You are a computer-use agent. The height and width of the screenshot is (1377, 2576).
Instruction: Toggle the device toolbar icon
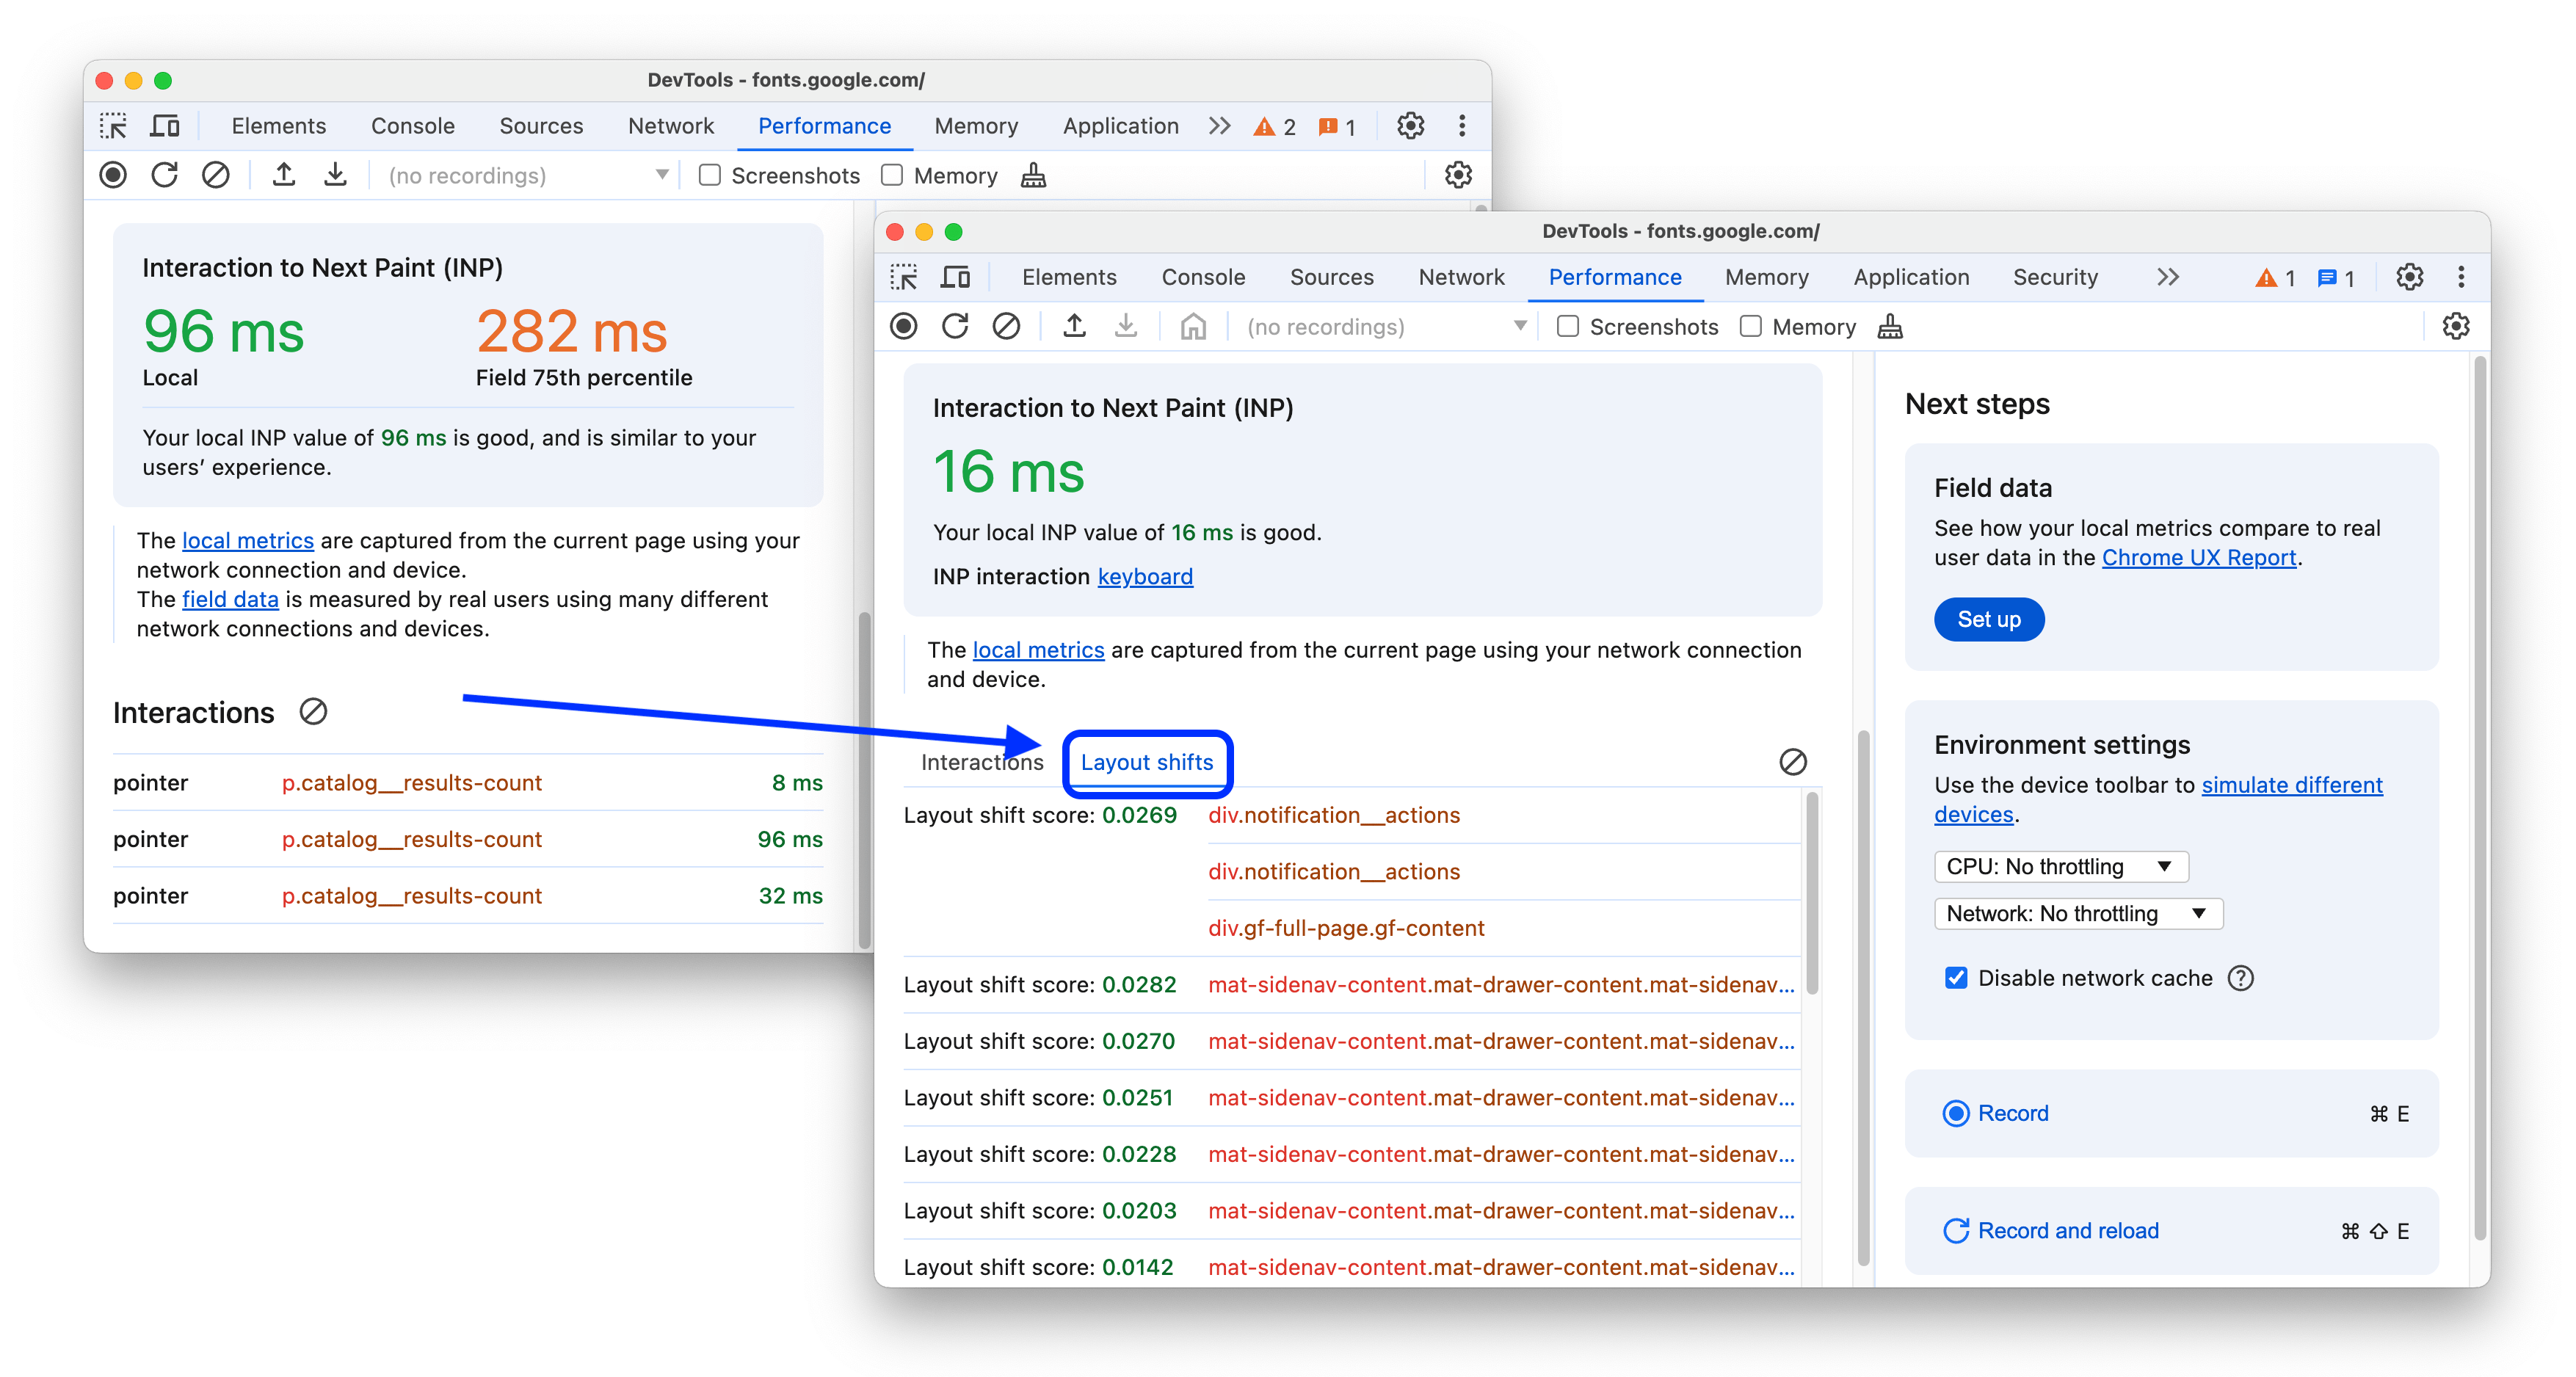[x=955, y=277]
